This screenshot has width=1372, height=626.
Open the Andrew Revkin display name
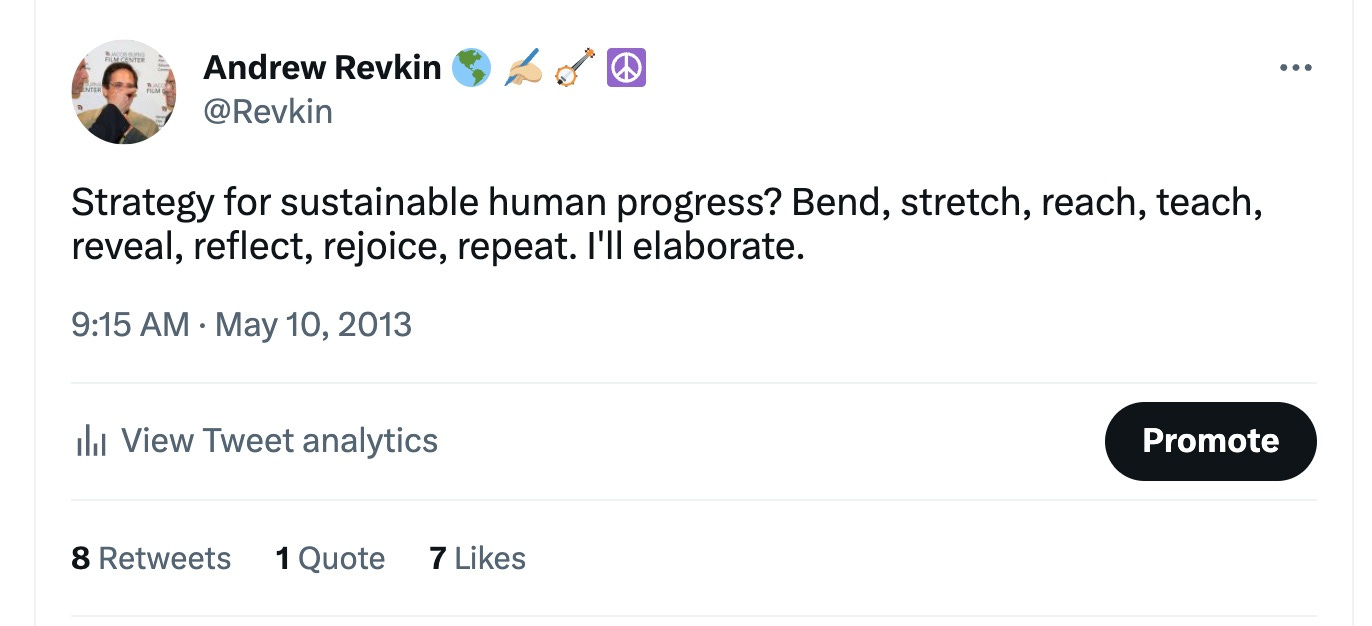[x=322, y=68]
